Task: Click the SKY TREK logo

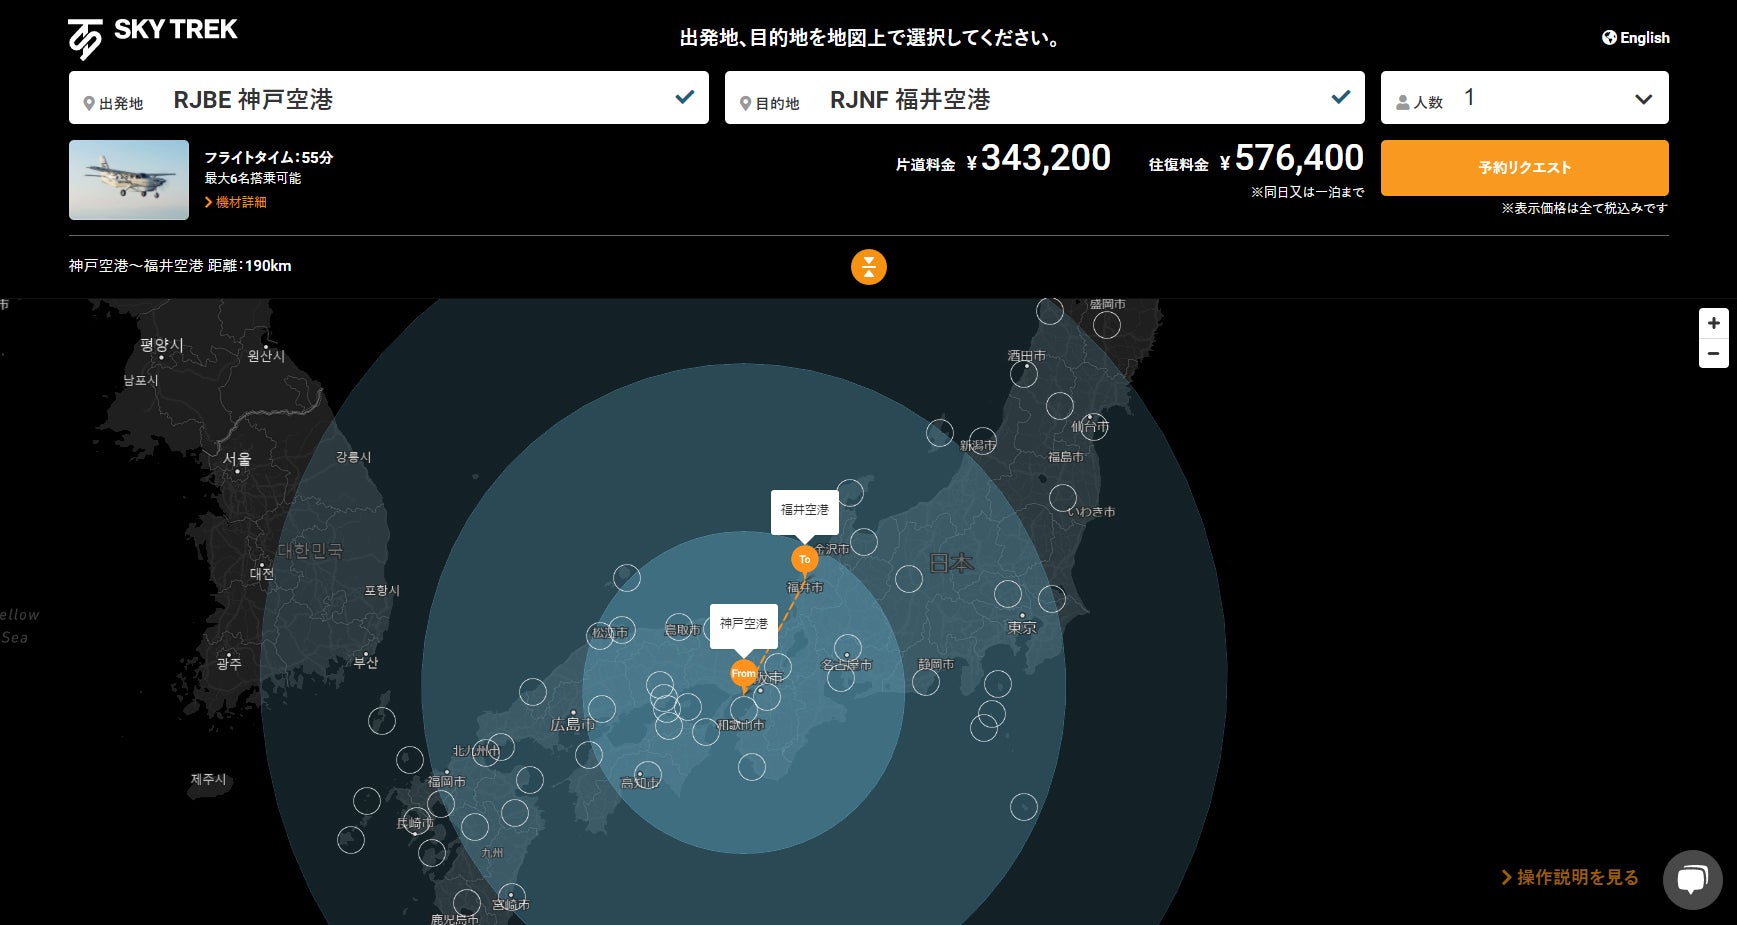Action: click(x=152, y=38)
